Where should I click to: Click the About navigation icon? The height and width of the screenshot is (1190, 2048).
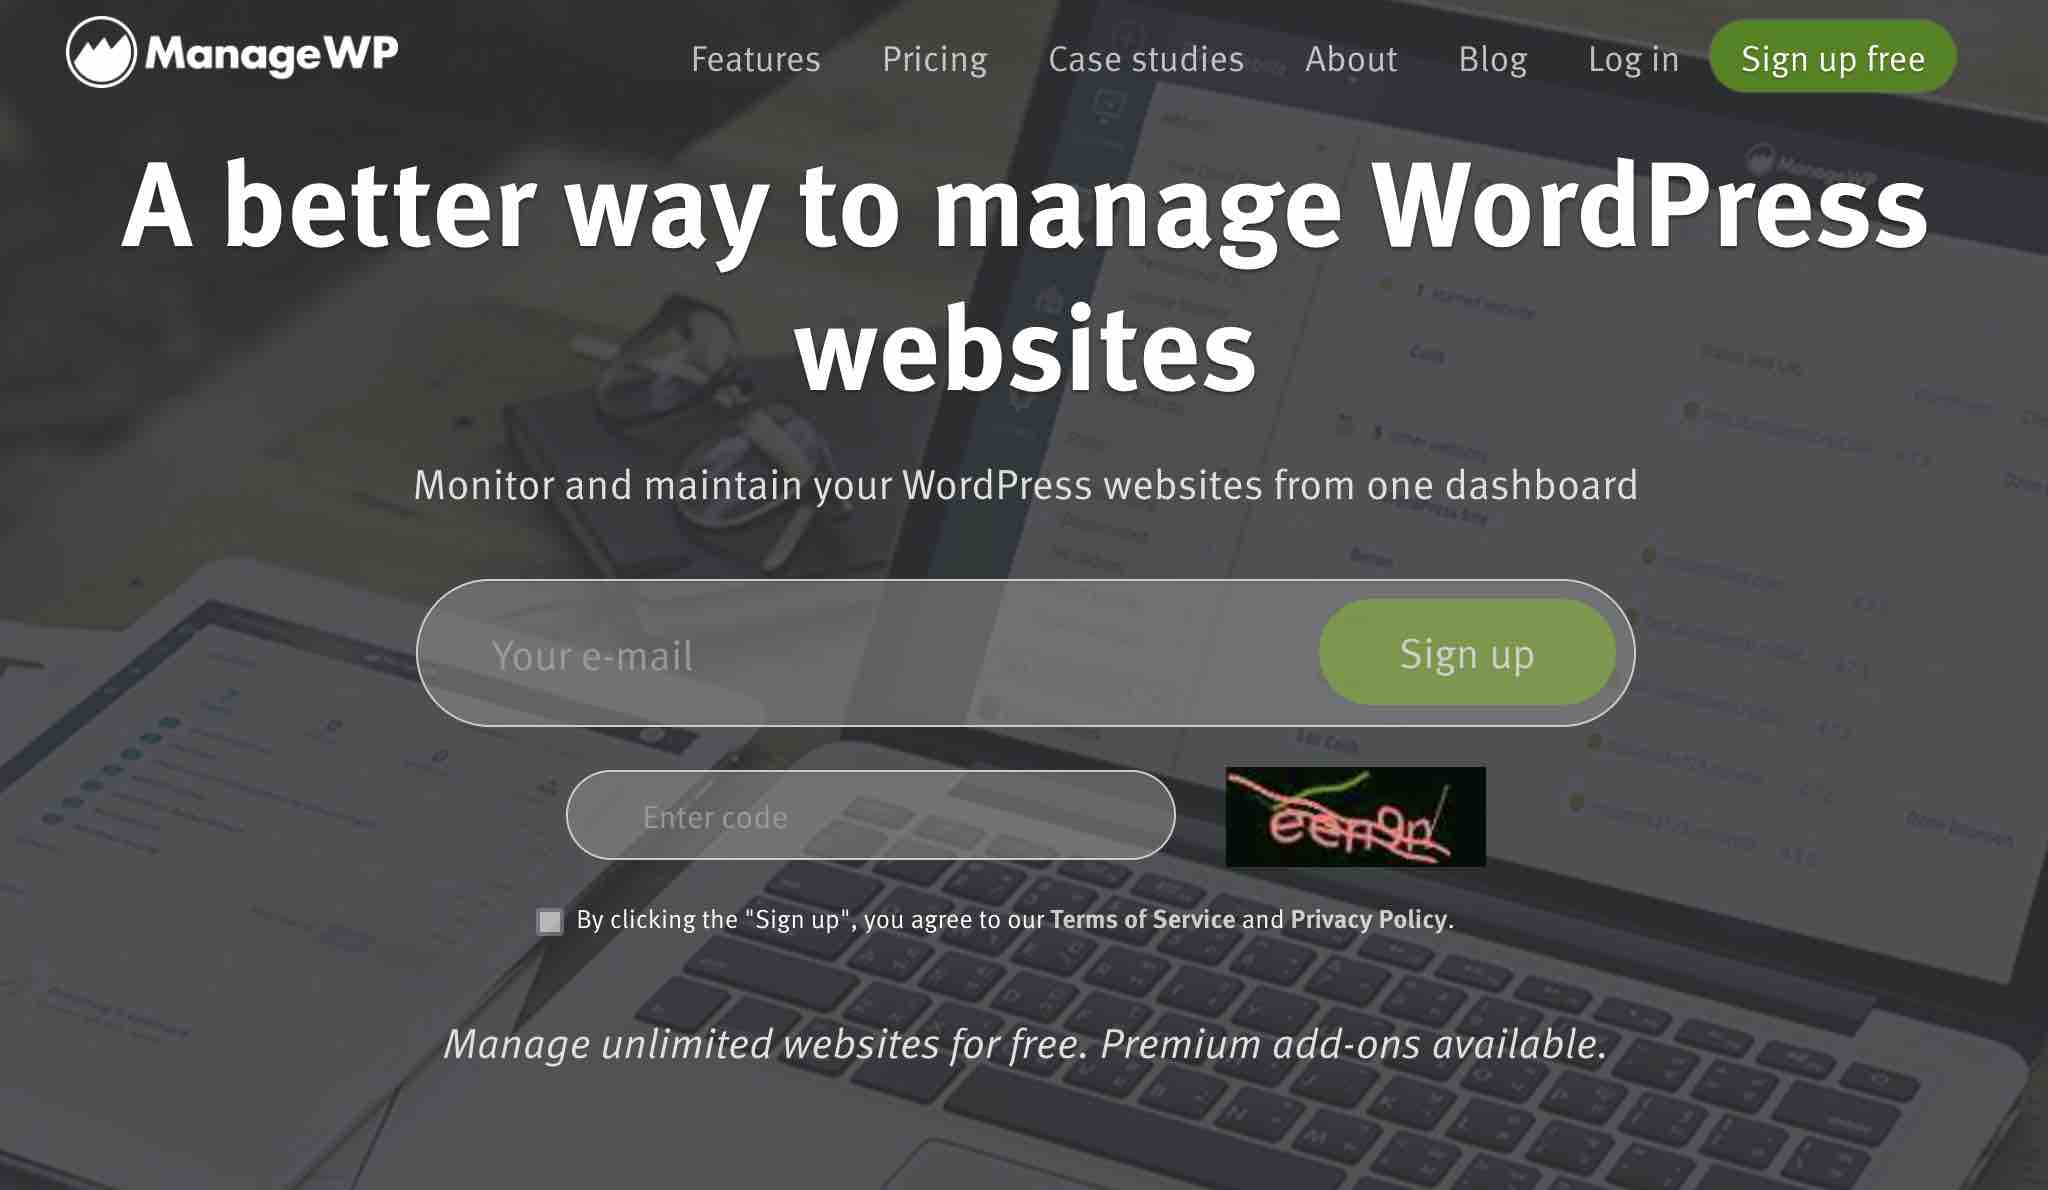1351,58
